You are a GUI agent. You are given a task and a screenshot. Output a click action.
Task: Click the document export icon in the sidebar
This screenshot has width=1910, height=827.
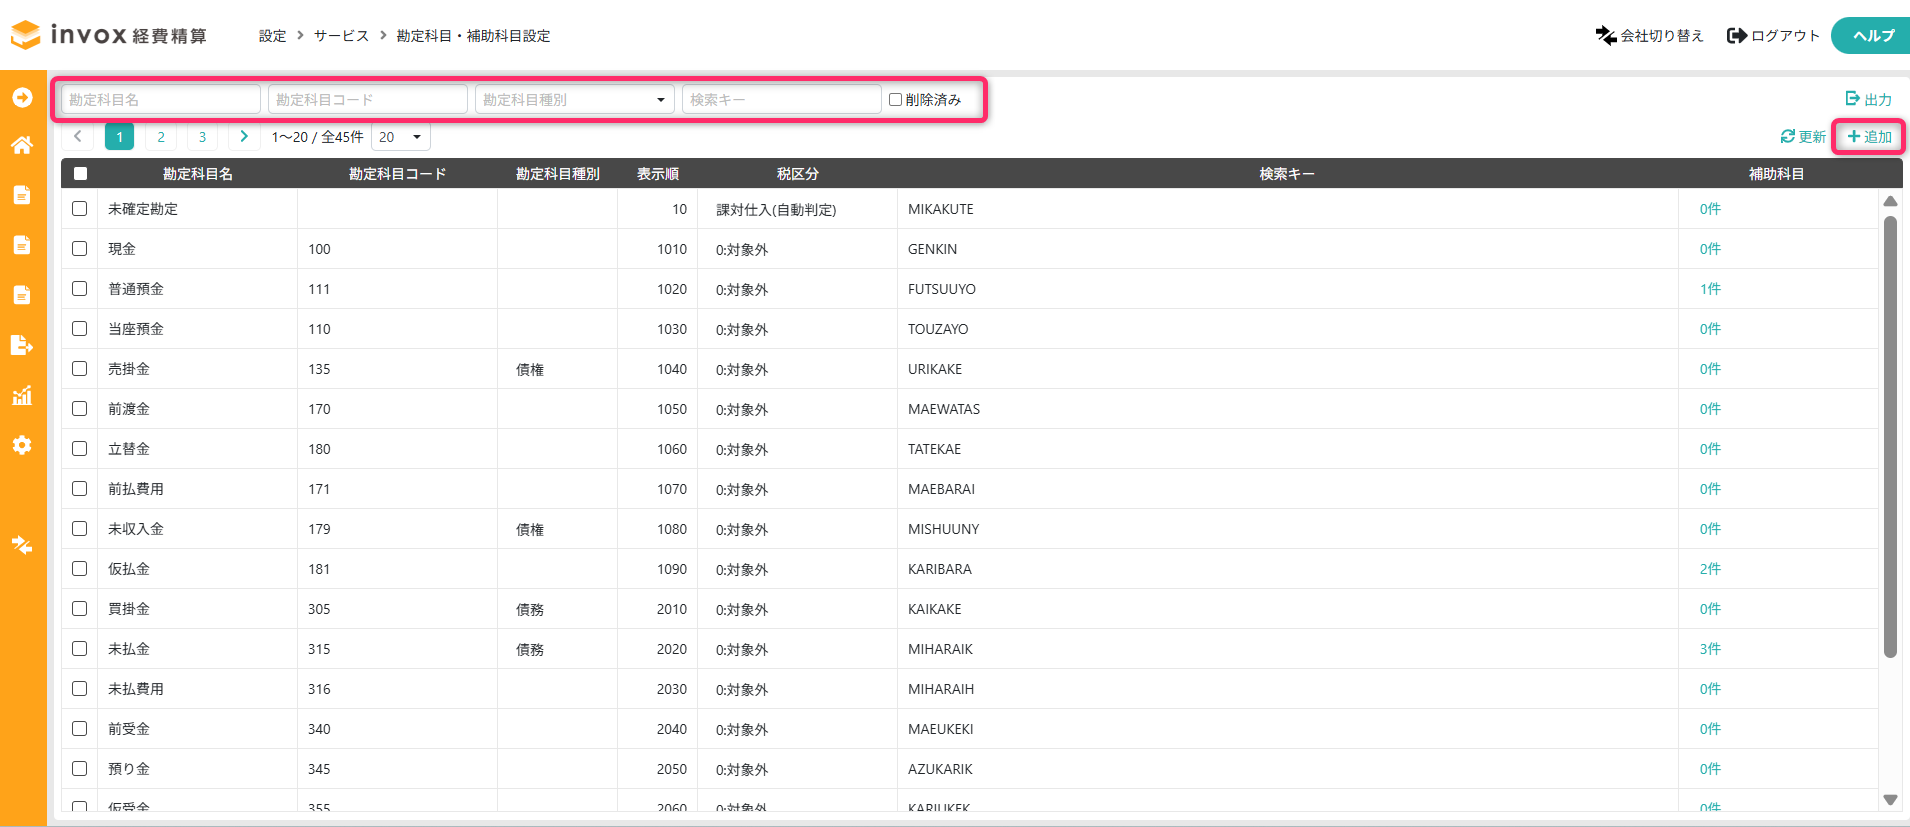pos(22,345)
